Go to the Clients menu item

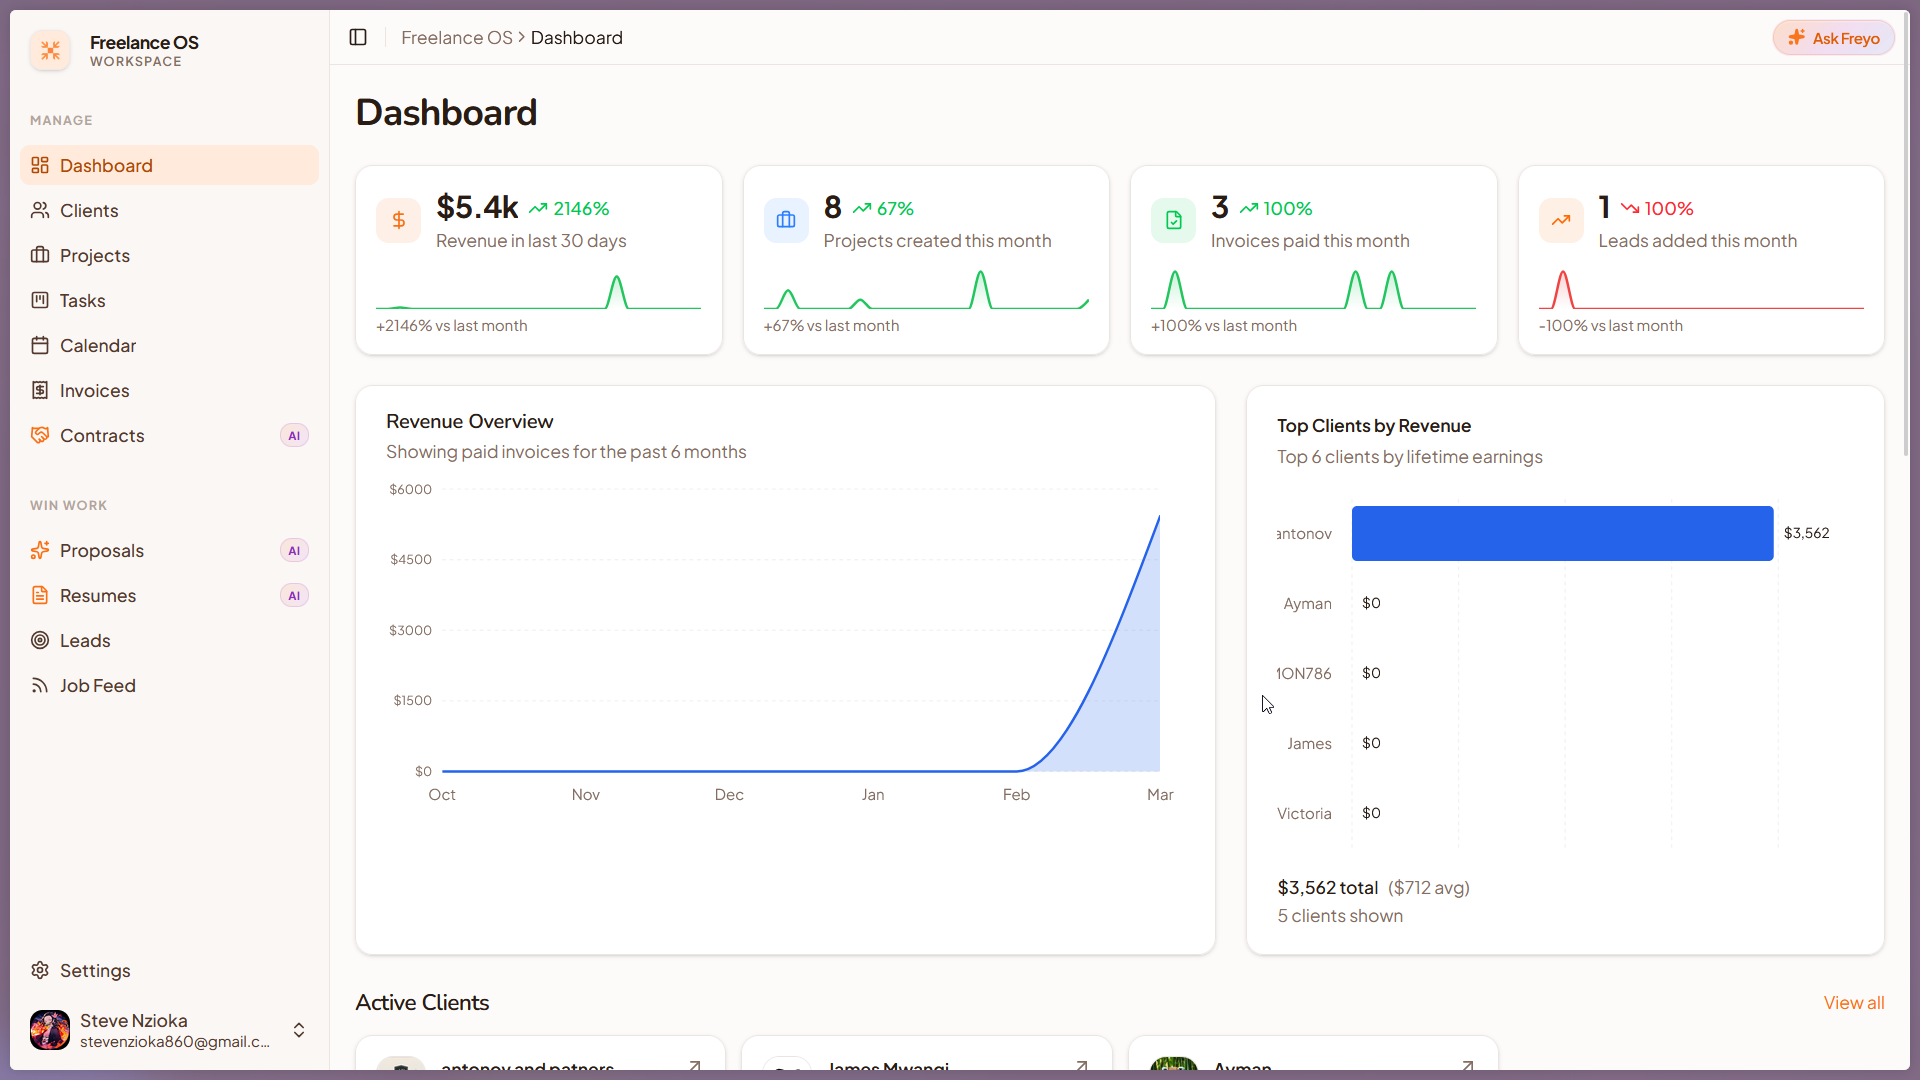tap(89, 211)
